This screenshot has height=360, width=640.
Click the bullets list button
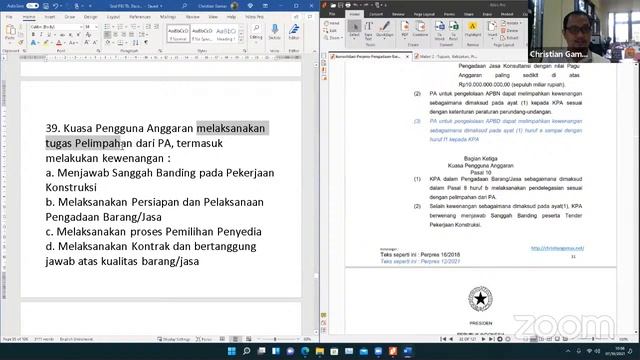[x=107, y=27]
